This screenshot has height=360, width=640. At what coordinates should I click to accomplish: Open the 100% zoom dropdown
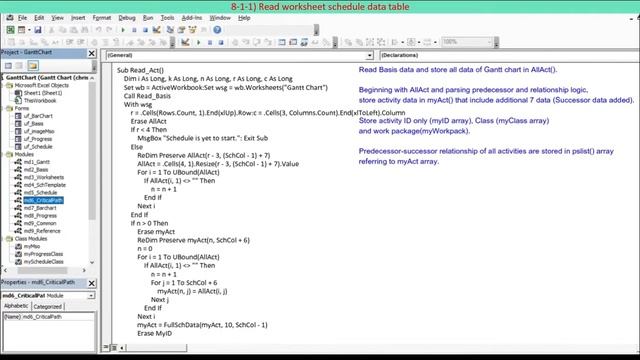pos(489,42)
